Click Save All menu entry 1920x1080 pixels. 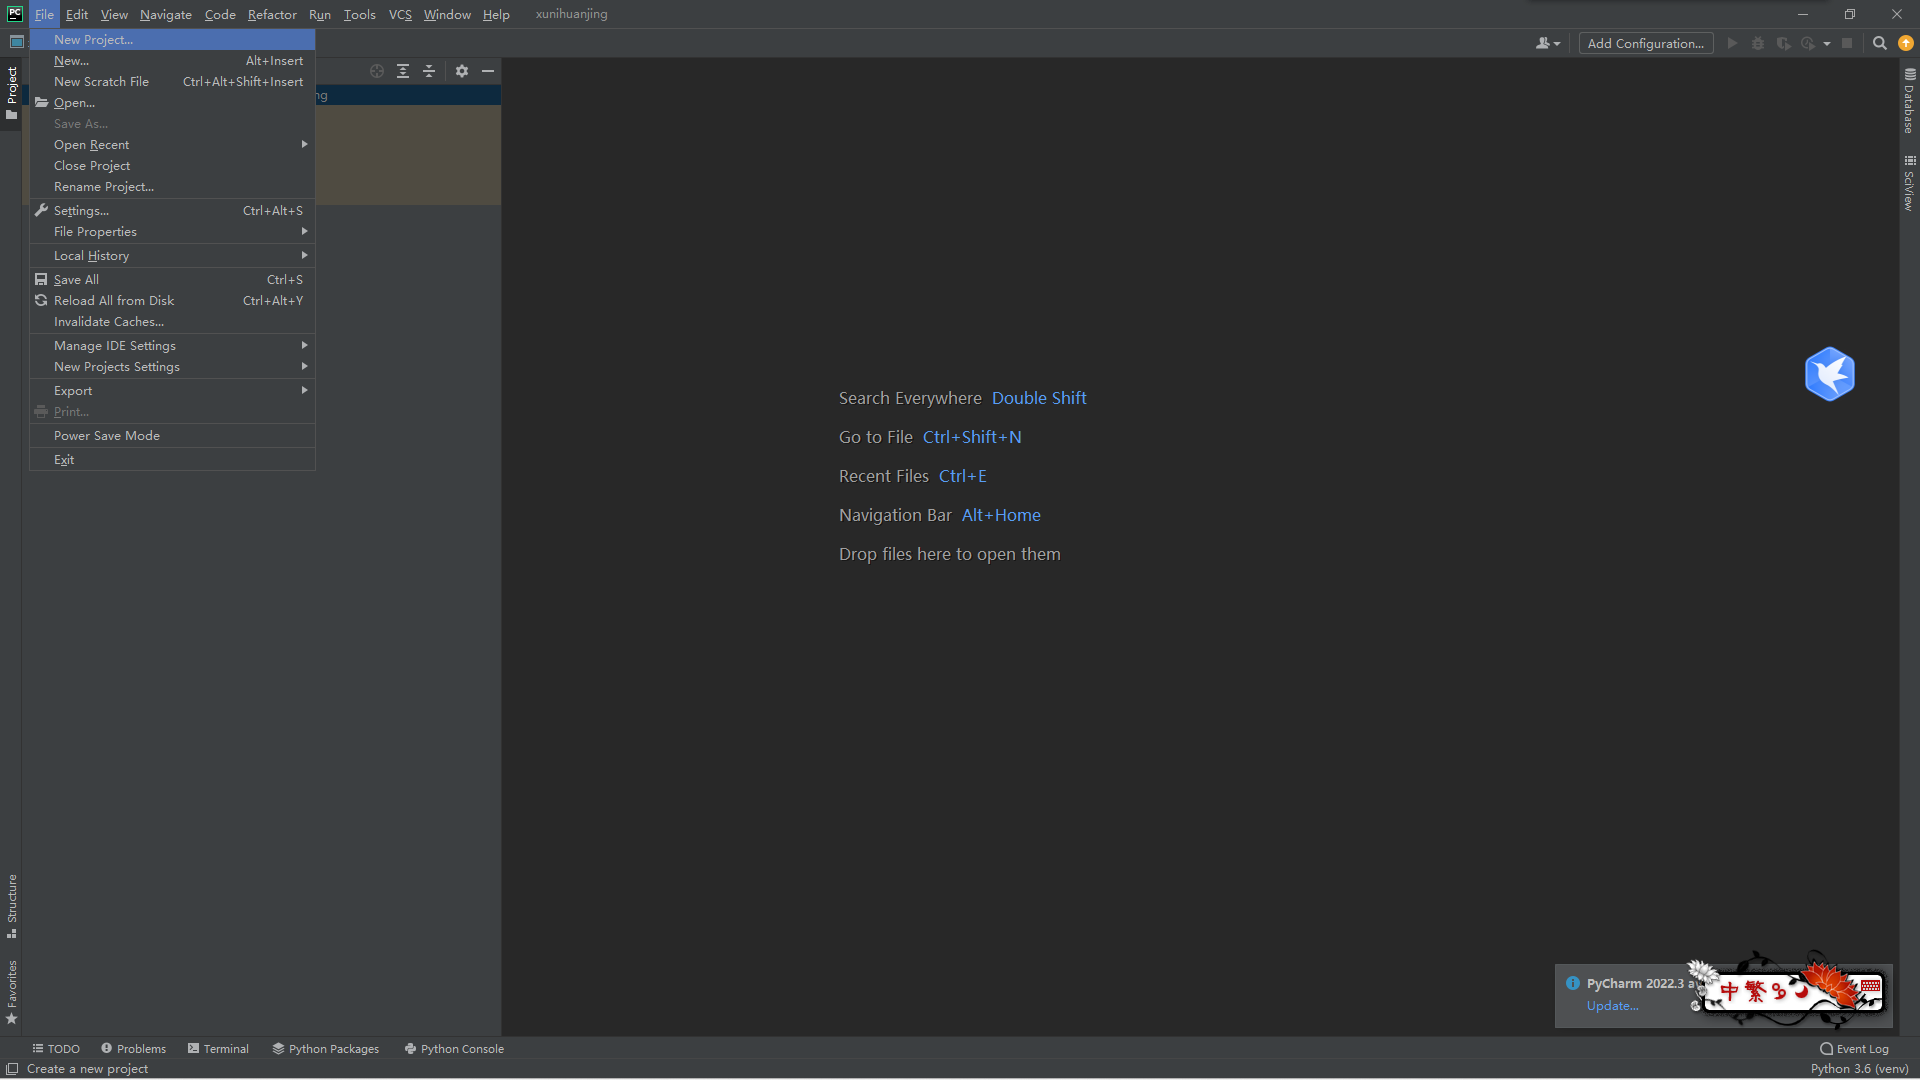tap(172, 280)
